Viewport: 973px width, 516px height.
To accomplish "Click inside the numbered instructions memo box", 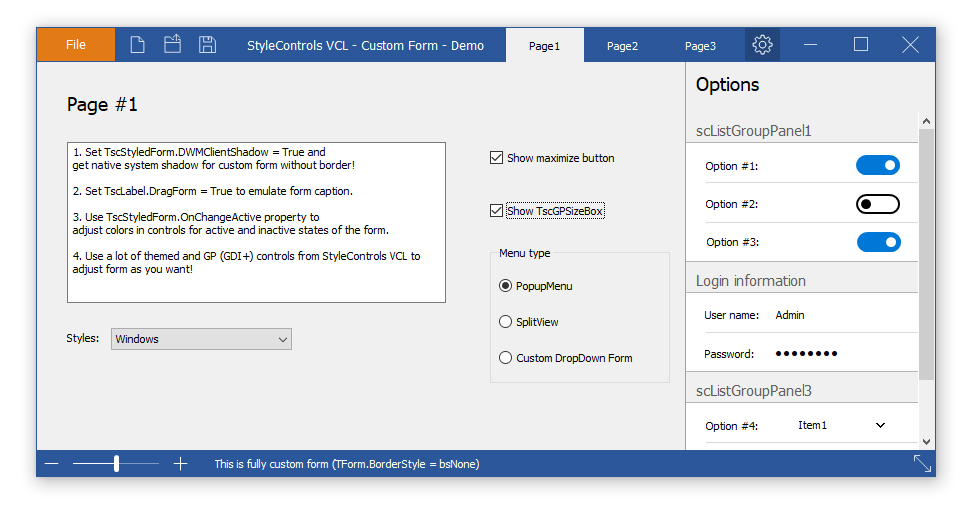I will click(256, 223).
